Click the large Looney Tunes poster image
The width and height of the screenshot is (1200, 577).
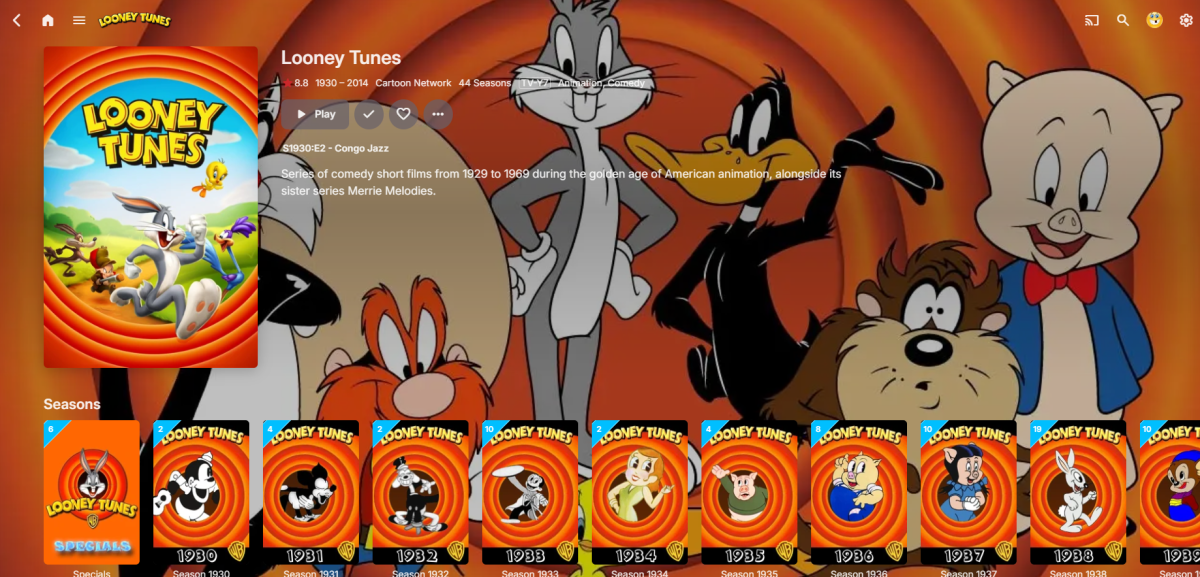click(151, 207)
